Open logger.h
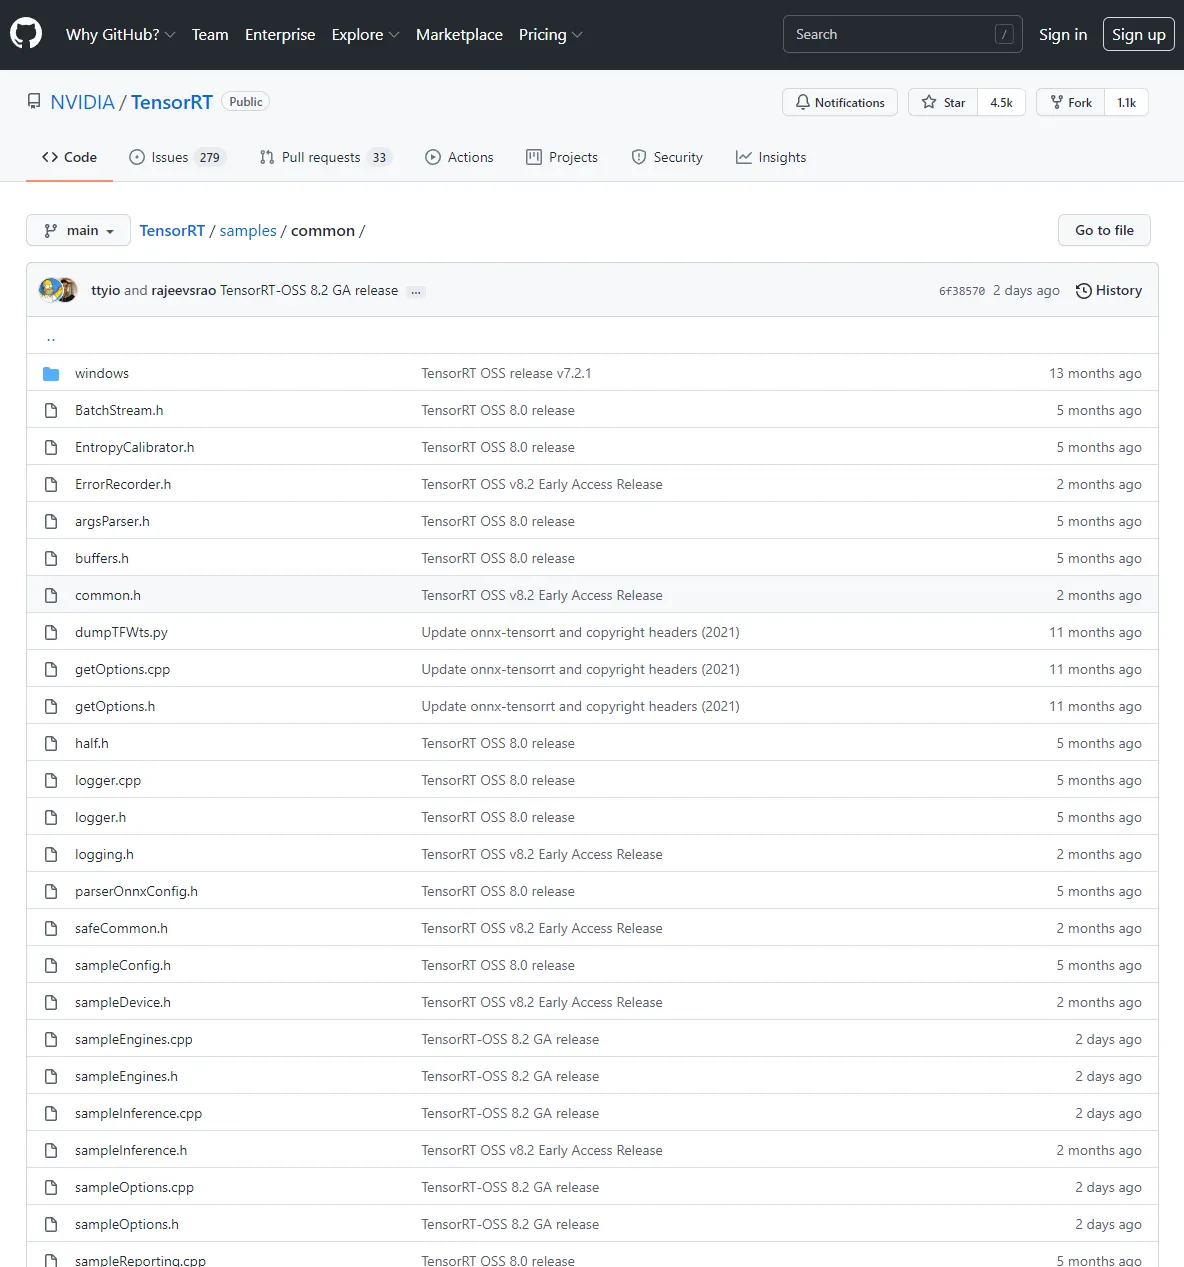The image size is (1184, 1267). pos(101,817)
